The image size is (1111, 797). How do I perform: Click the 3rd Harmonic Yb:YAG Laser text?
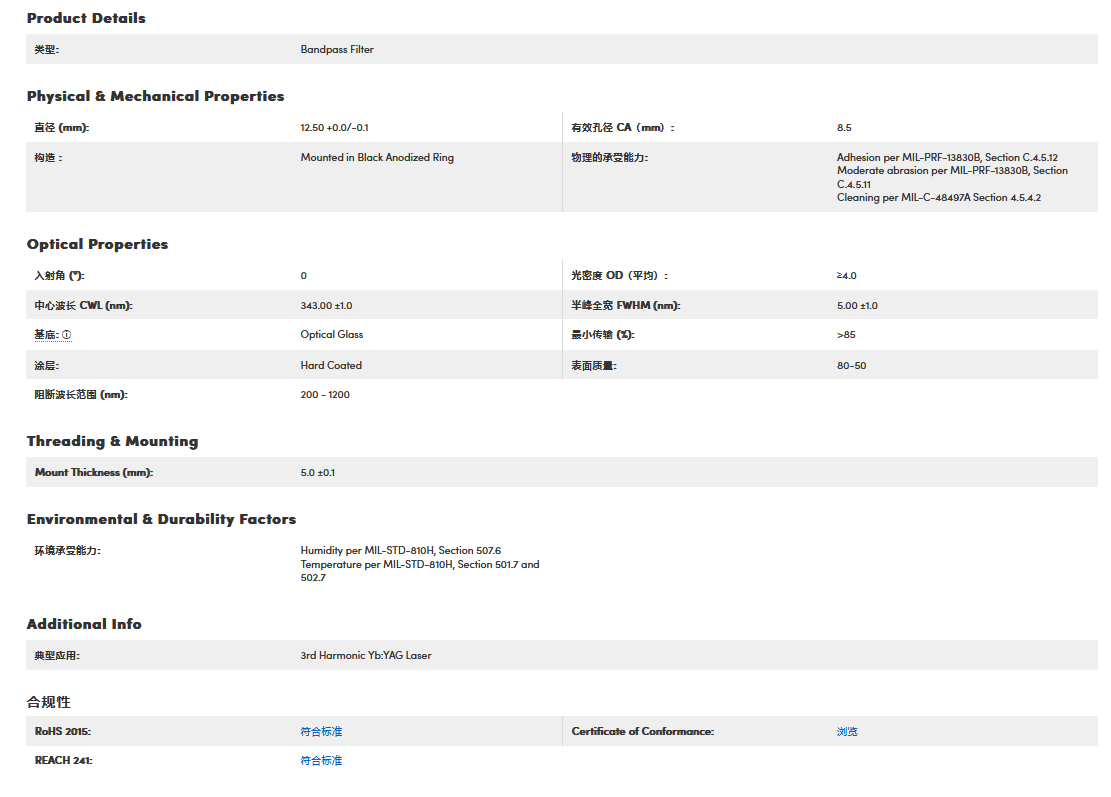click(366, 656)
